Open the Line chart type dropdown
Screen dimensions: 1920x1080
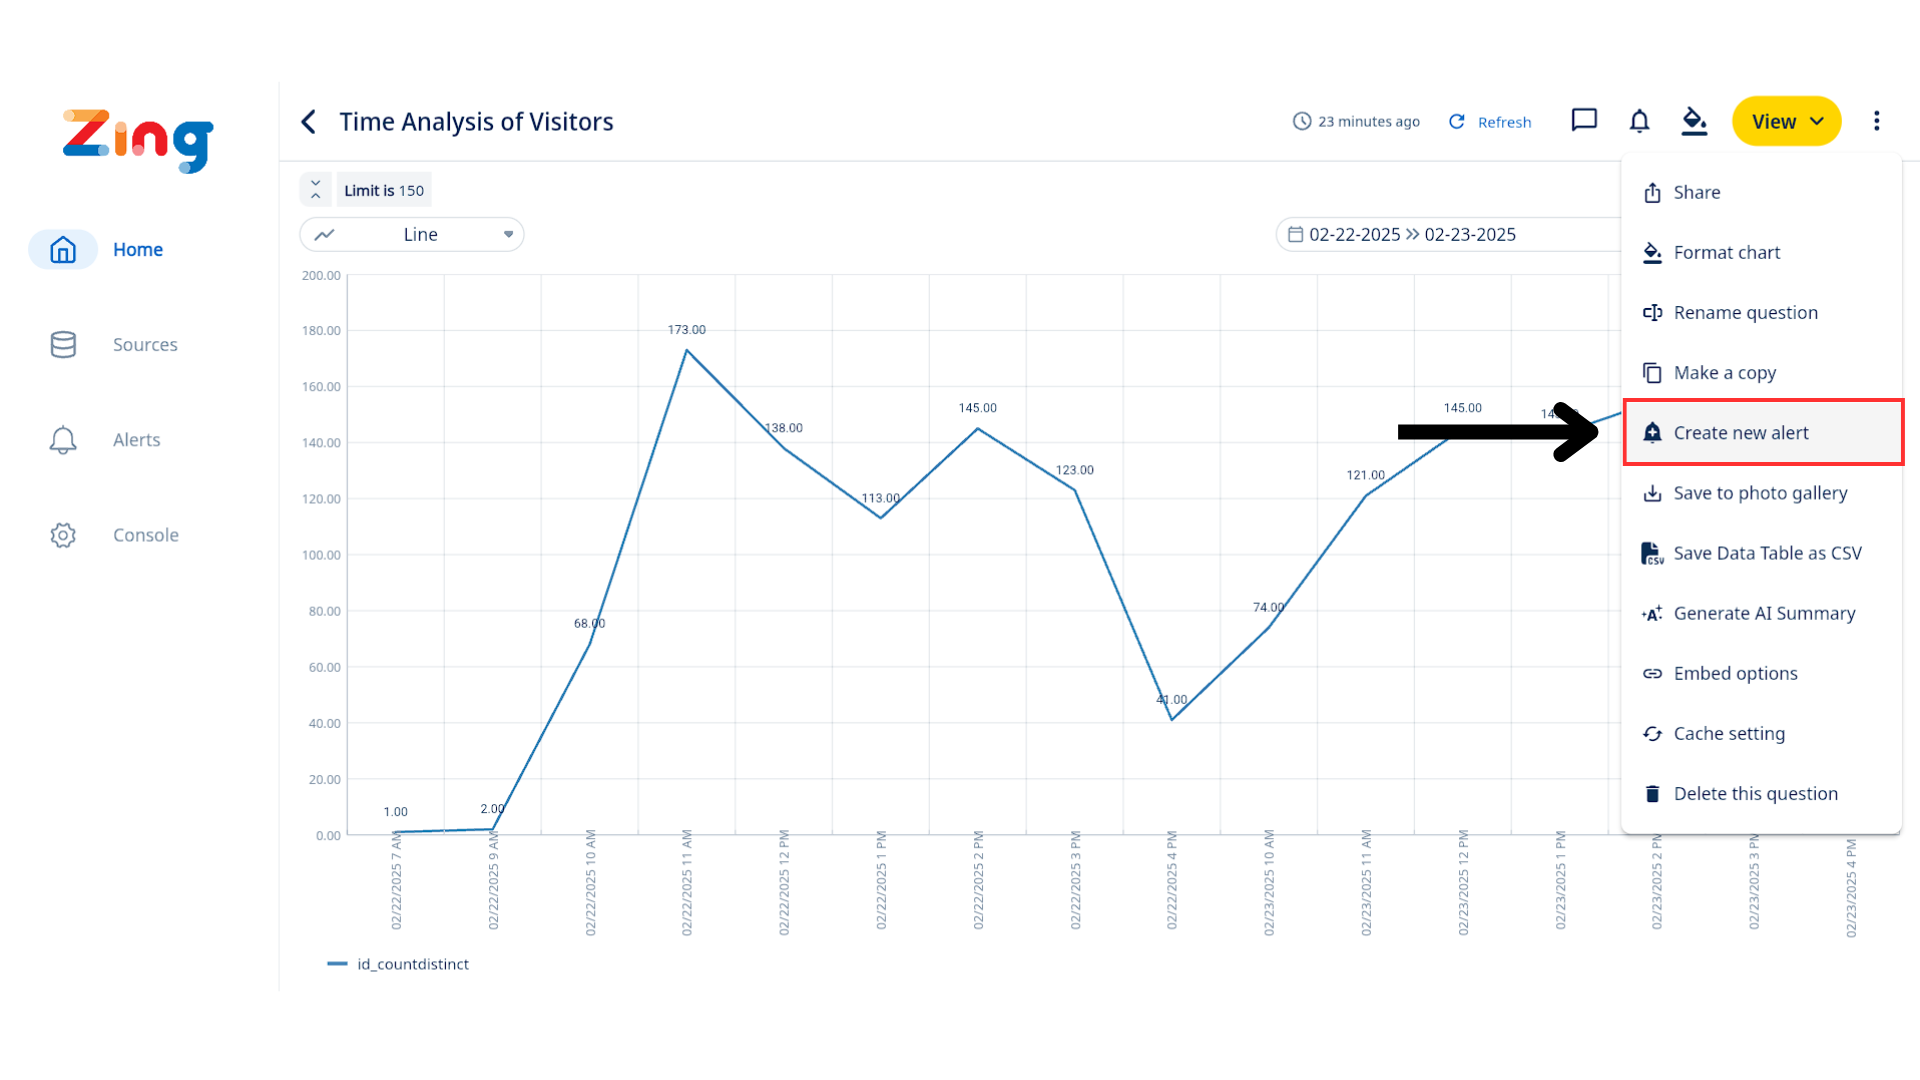click(x=412, y=235)
